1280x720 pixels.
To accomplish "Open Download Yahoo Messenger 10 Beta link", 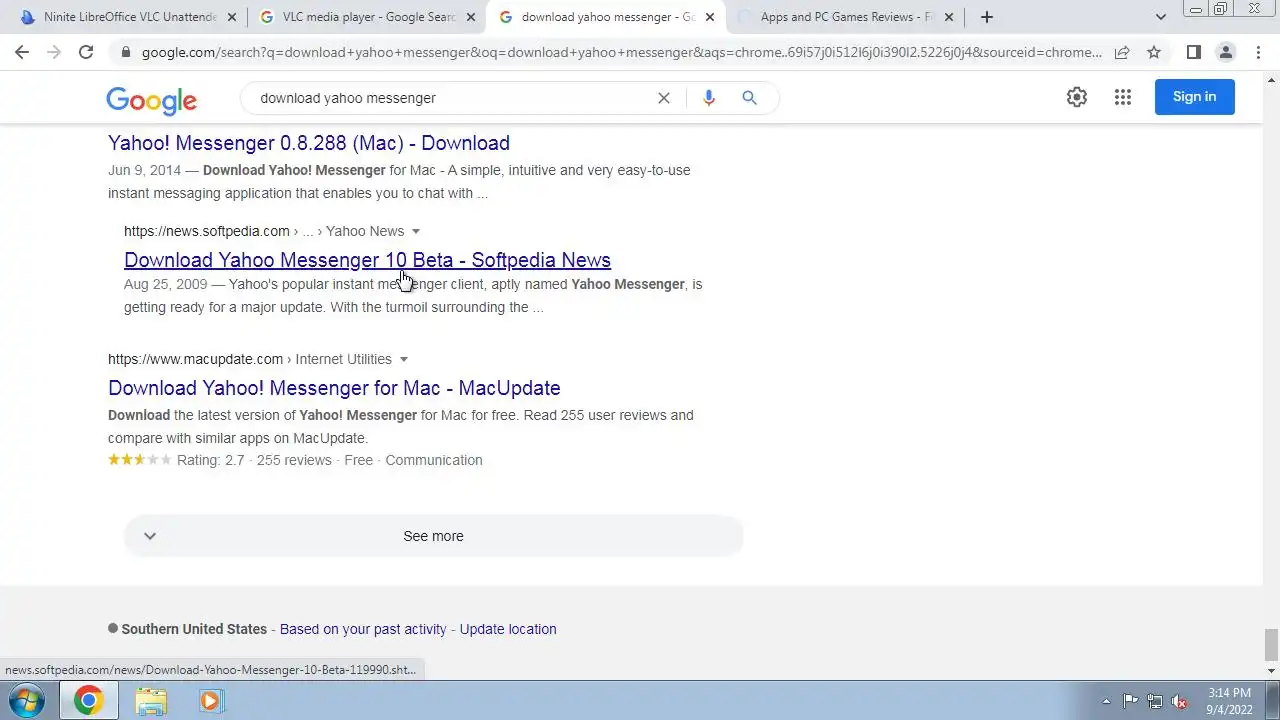I will (367, 260).
